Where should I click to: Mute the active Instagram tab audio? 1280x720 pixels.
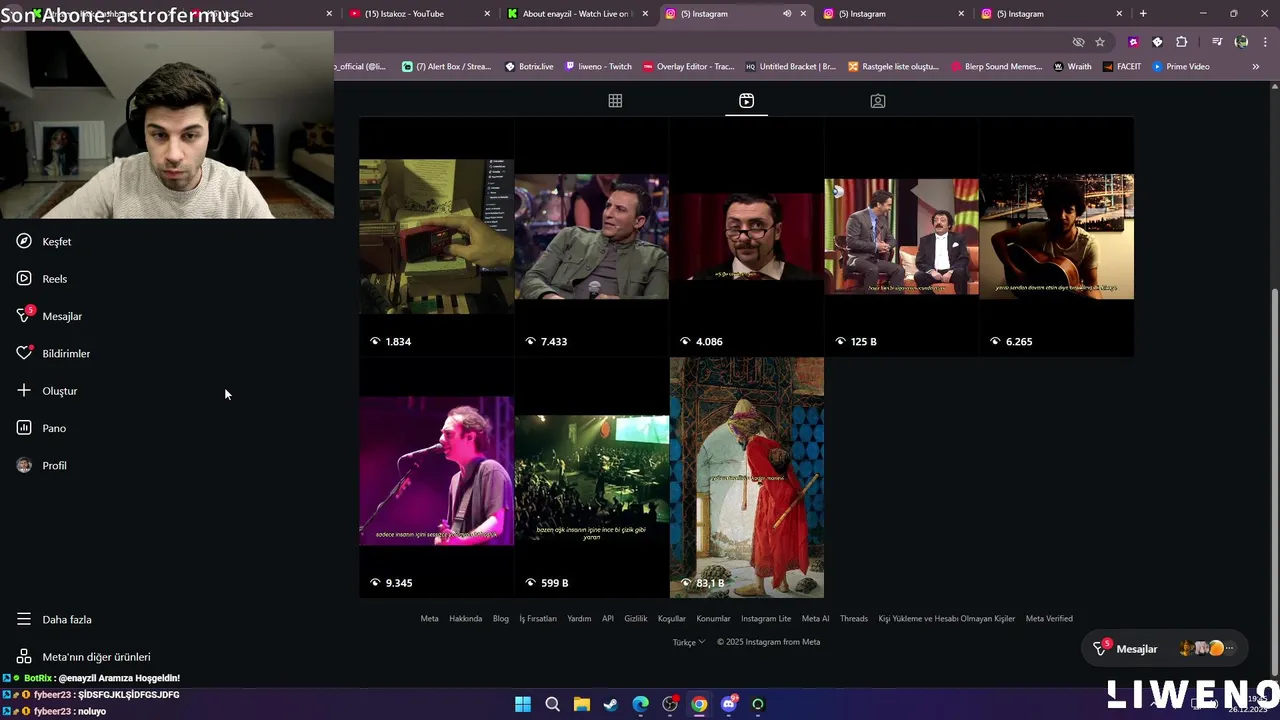[787, 14]
